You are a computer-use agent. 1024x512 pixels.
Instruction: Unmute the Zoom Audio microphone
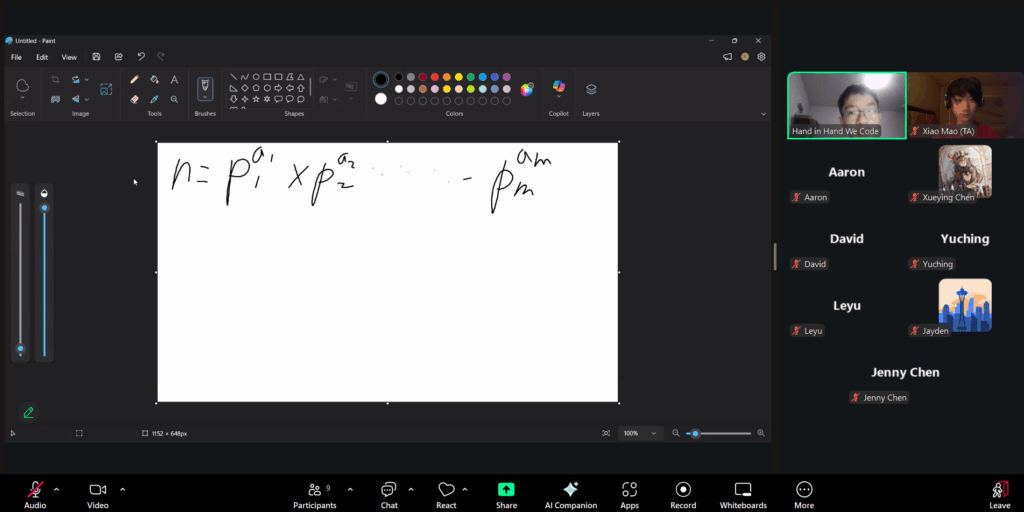pyautogui.click(x=35, y=490)
